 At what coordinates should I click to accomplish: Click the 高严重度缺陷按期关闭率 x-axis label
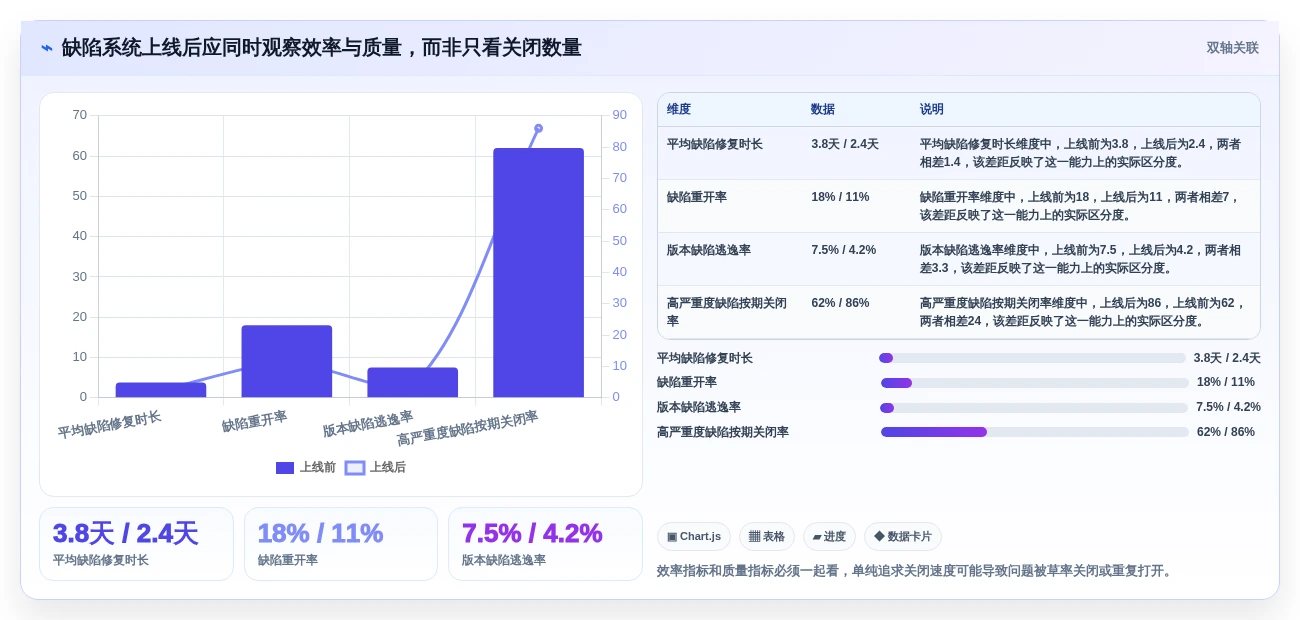coord(467,429)
